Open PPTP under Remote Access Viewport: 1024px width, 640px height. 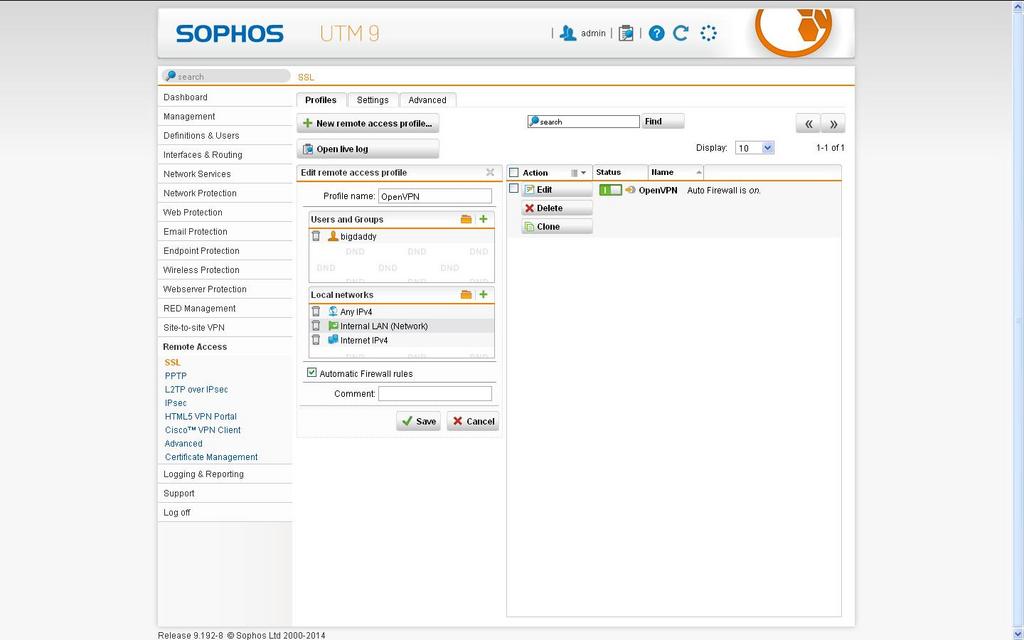[x=176, y=376]
